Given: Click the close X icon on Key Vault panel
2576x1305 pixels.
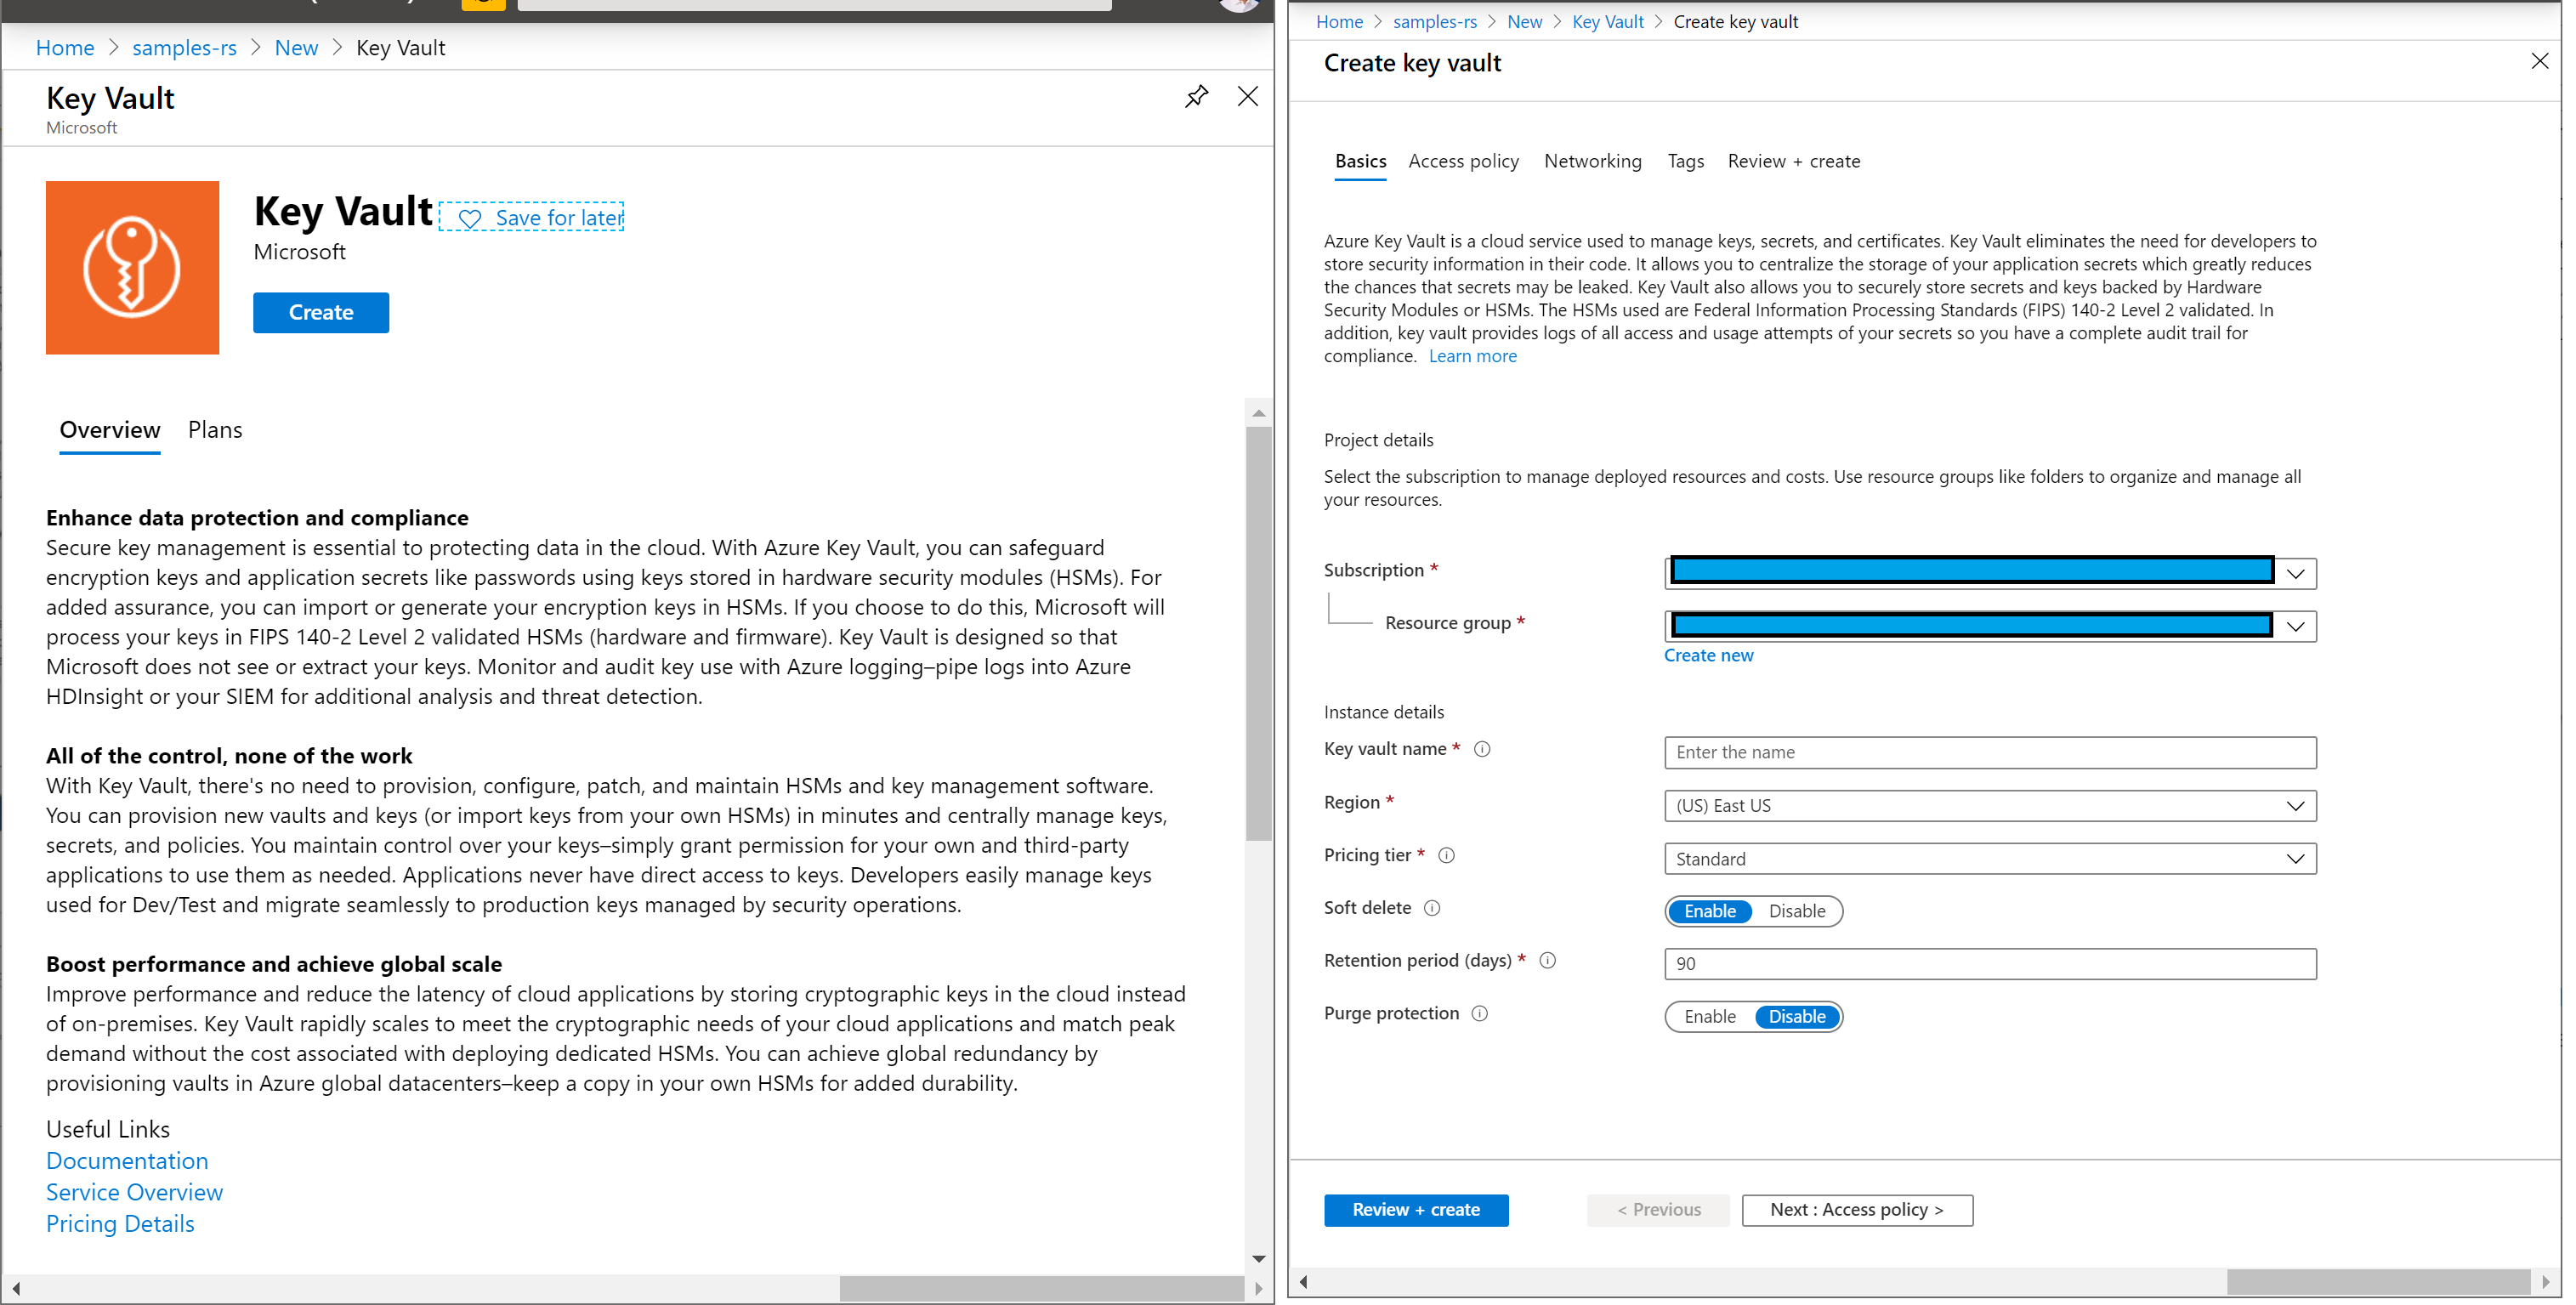Looking at the screenshot, I should click(x=1248, y=97).
